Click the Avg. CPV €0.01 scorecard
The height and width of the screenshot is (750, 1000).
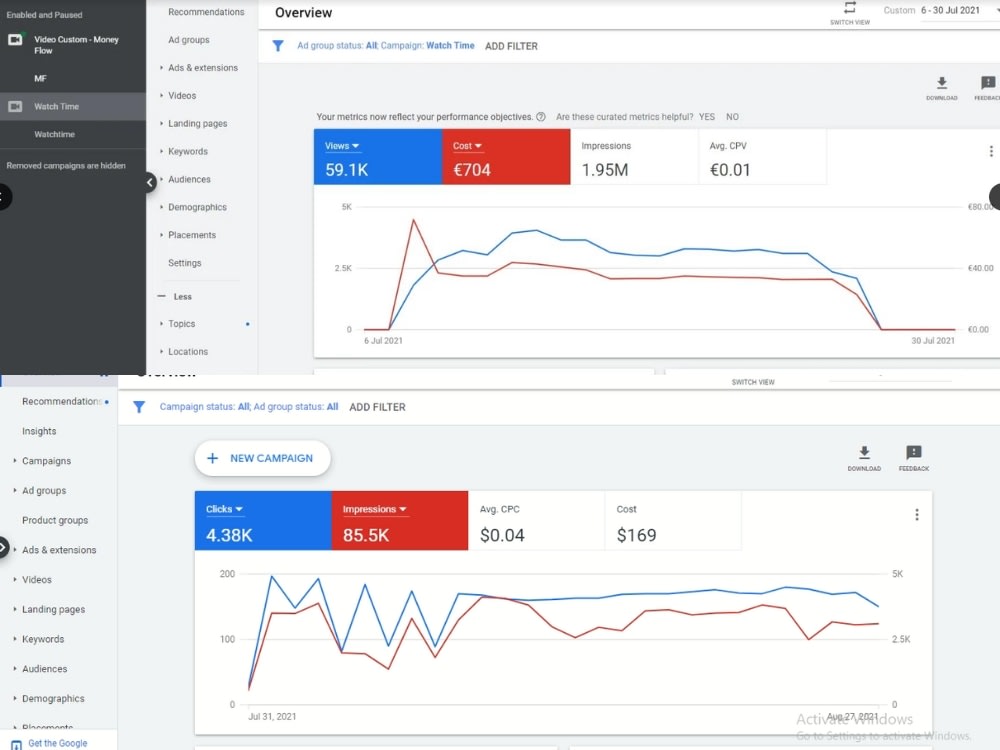(763, 157)
